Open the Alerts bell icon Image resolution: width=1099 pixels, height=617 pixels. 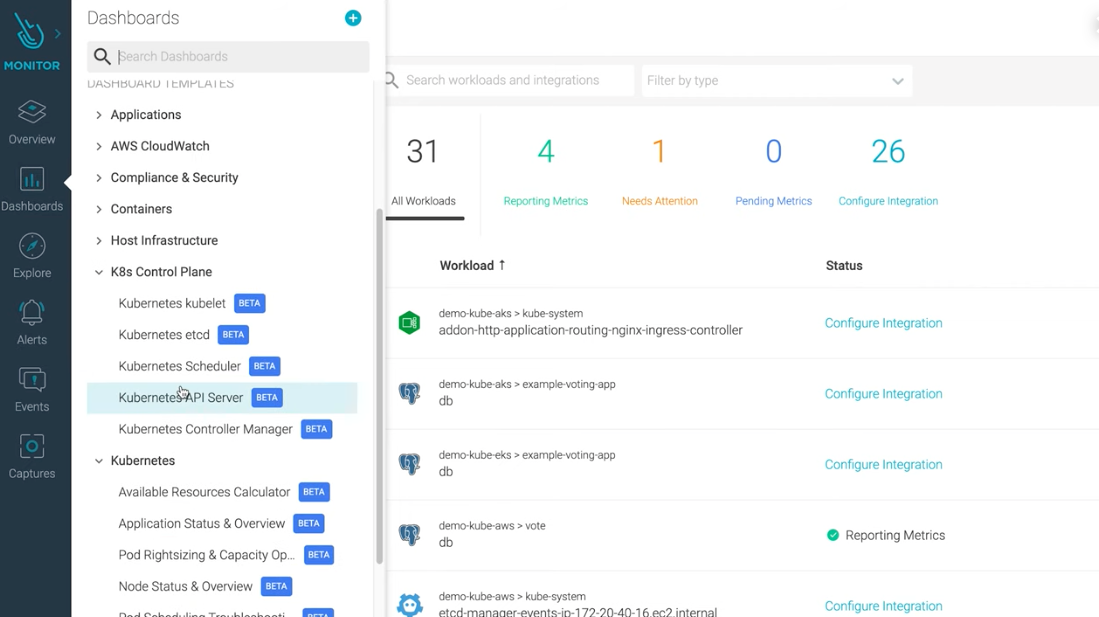click(x=32, y=313)
